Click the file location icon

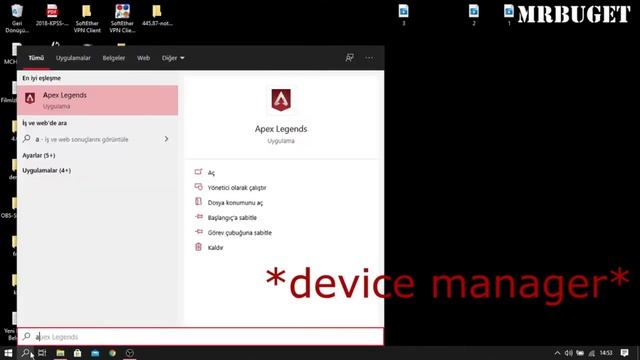click(x=198, y=202)
